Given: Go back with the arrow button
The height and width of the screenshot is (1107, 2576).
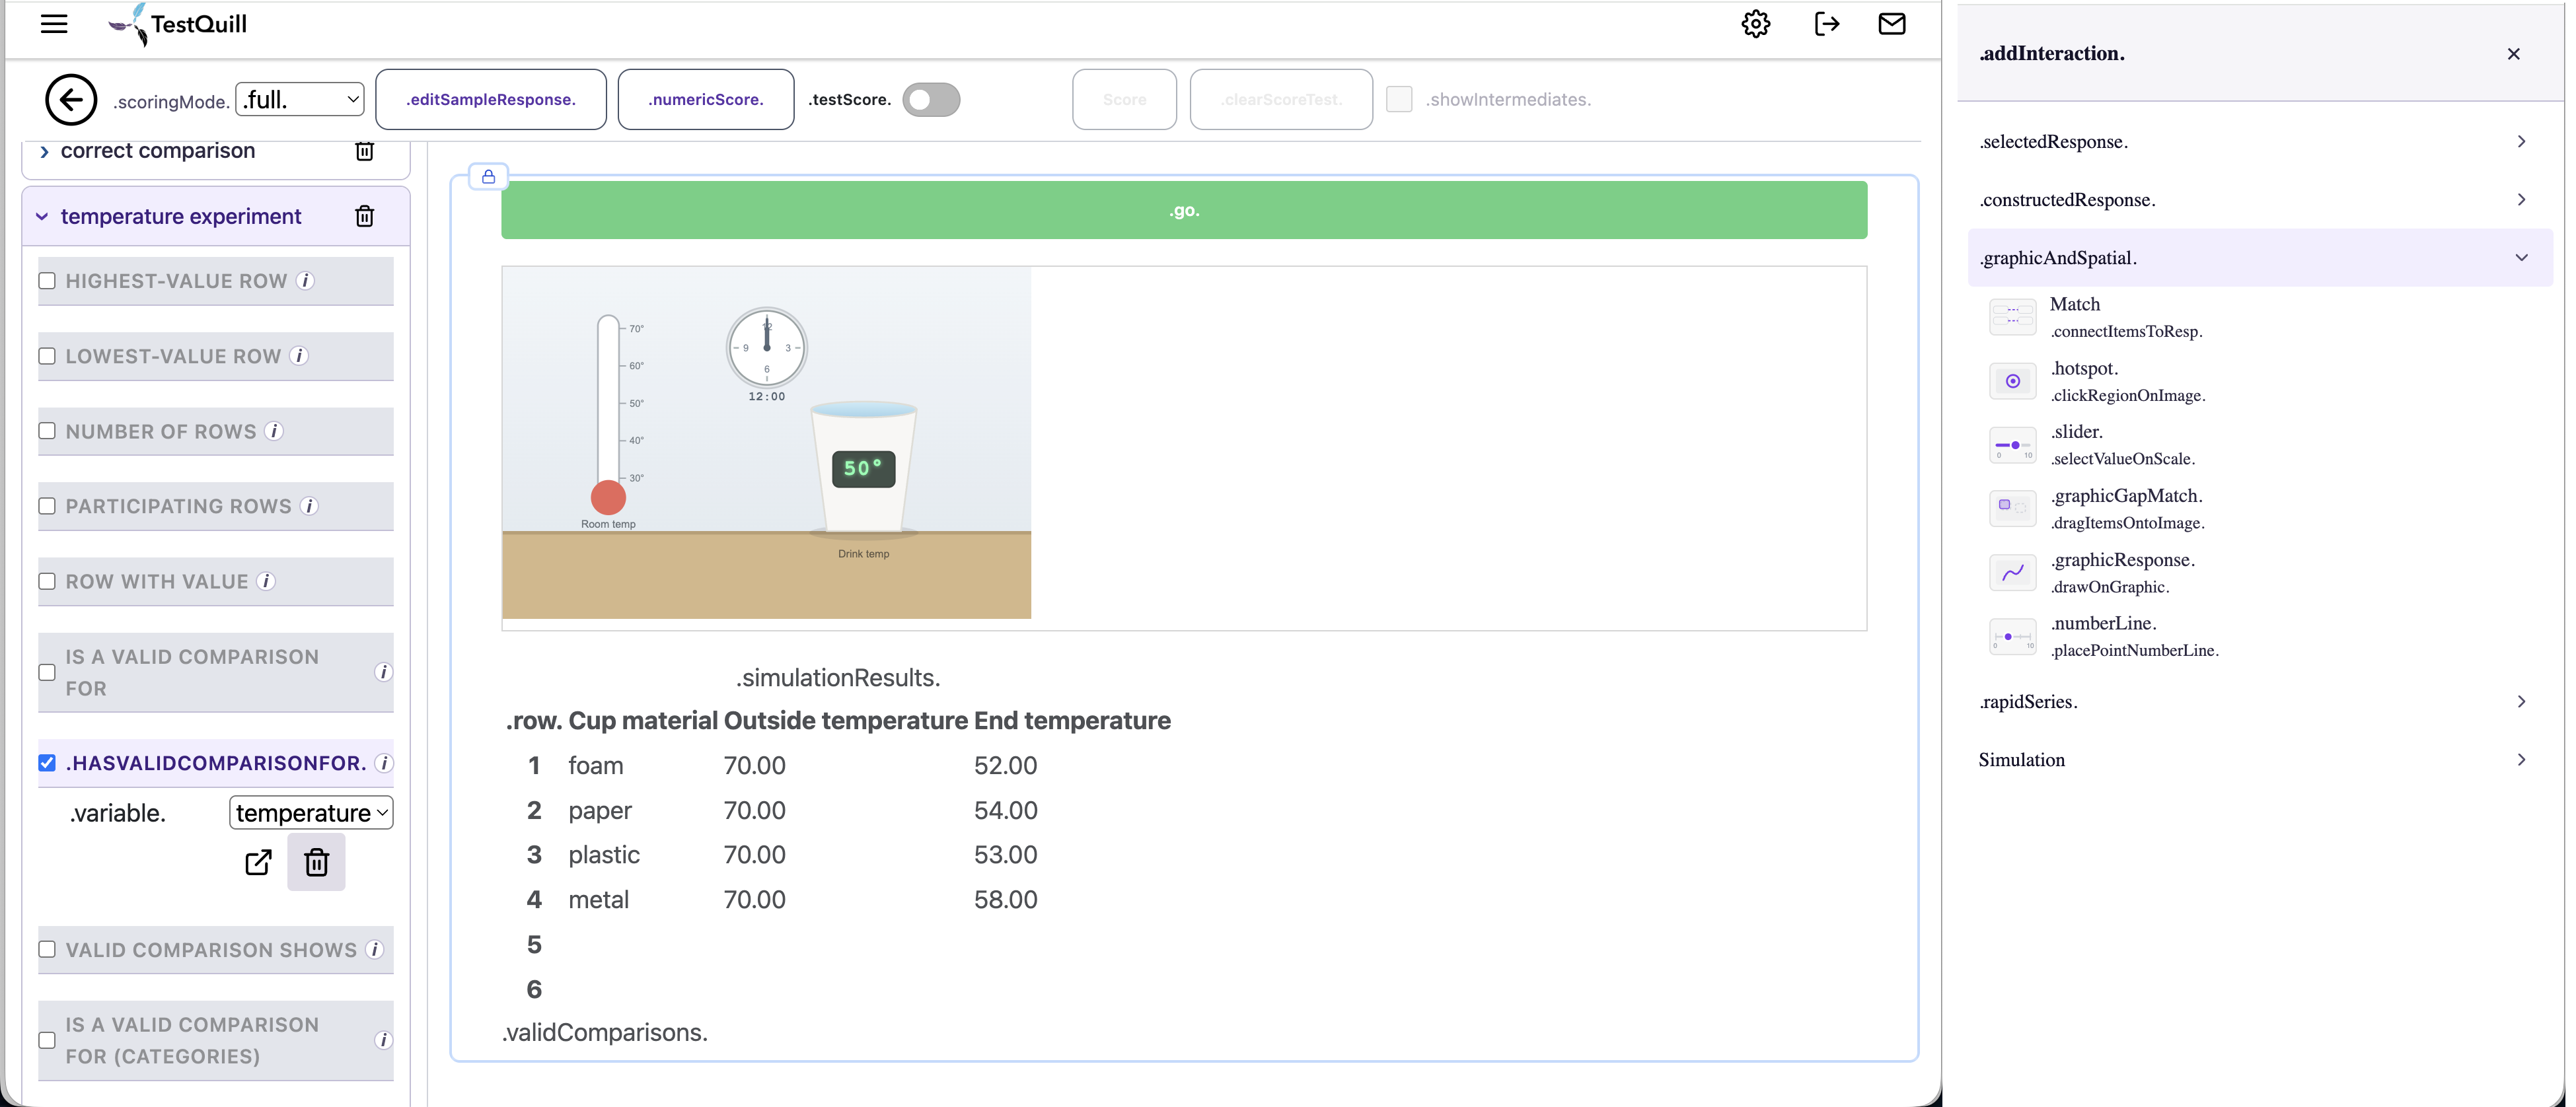Looking at the screenshot, I should [71, 100].
